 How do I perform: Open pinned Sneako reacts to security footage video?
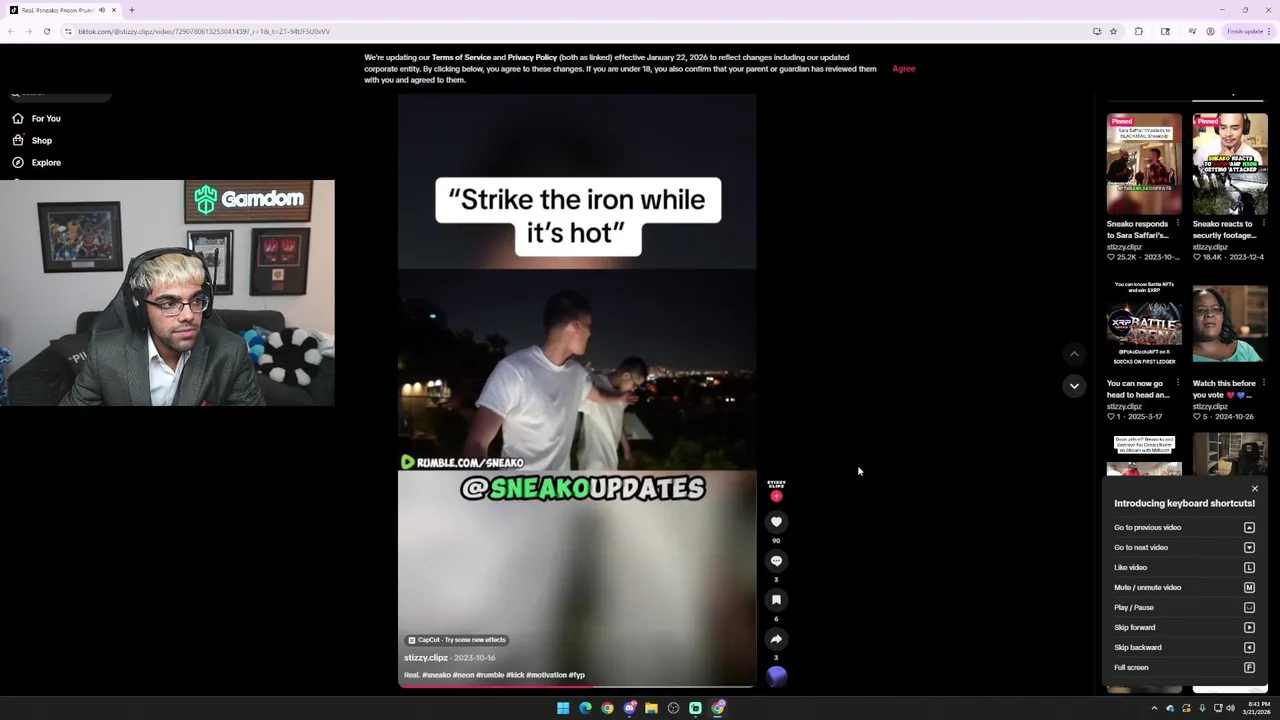pos(1230,164)
